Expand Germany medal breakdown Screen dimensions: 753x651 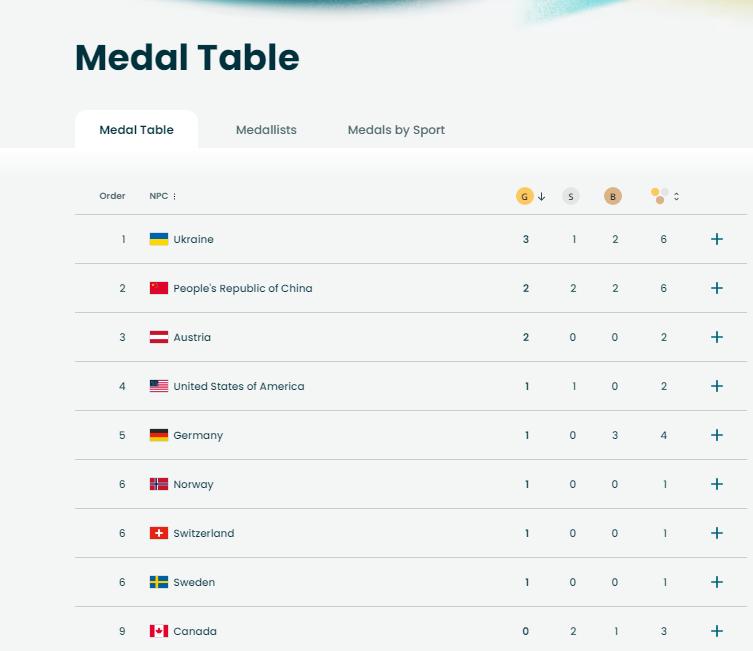tap(716, 435)
